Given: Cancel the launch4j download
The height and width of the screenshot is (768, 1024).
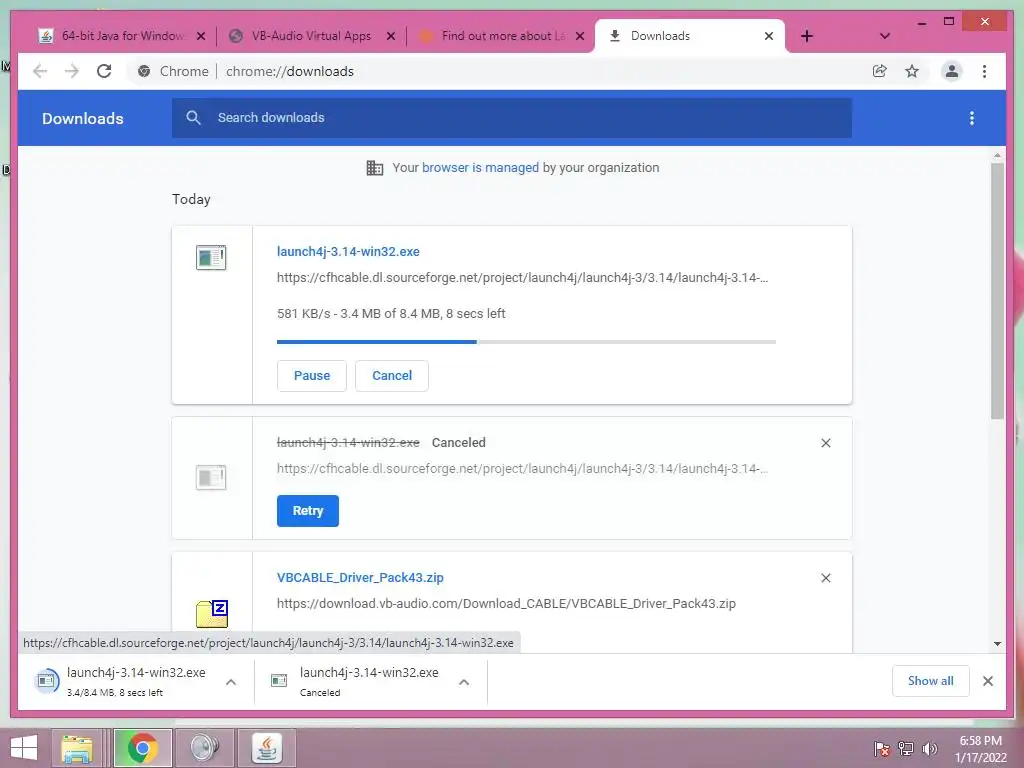Looking at the screenshot, I should pos(392,376).
